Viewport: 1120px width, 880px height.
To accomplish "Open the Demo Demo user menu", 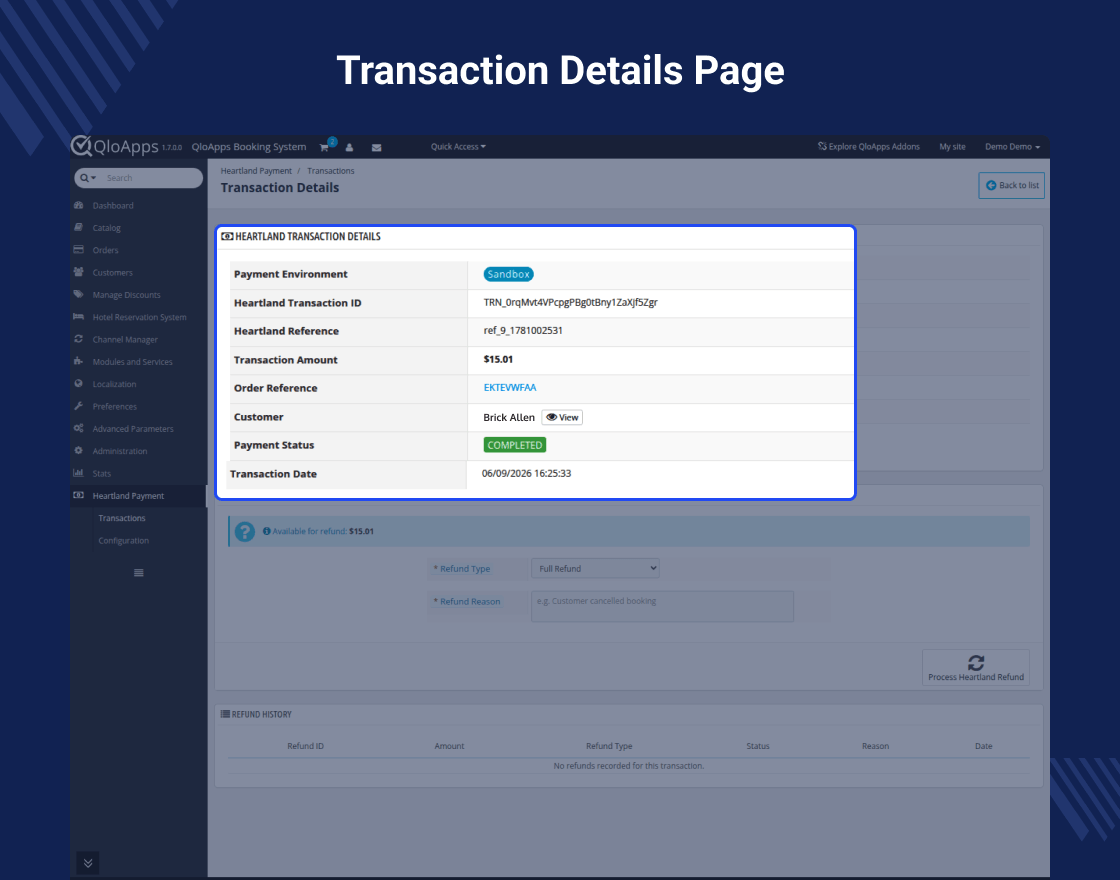I will click(1012, 146).
